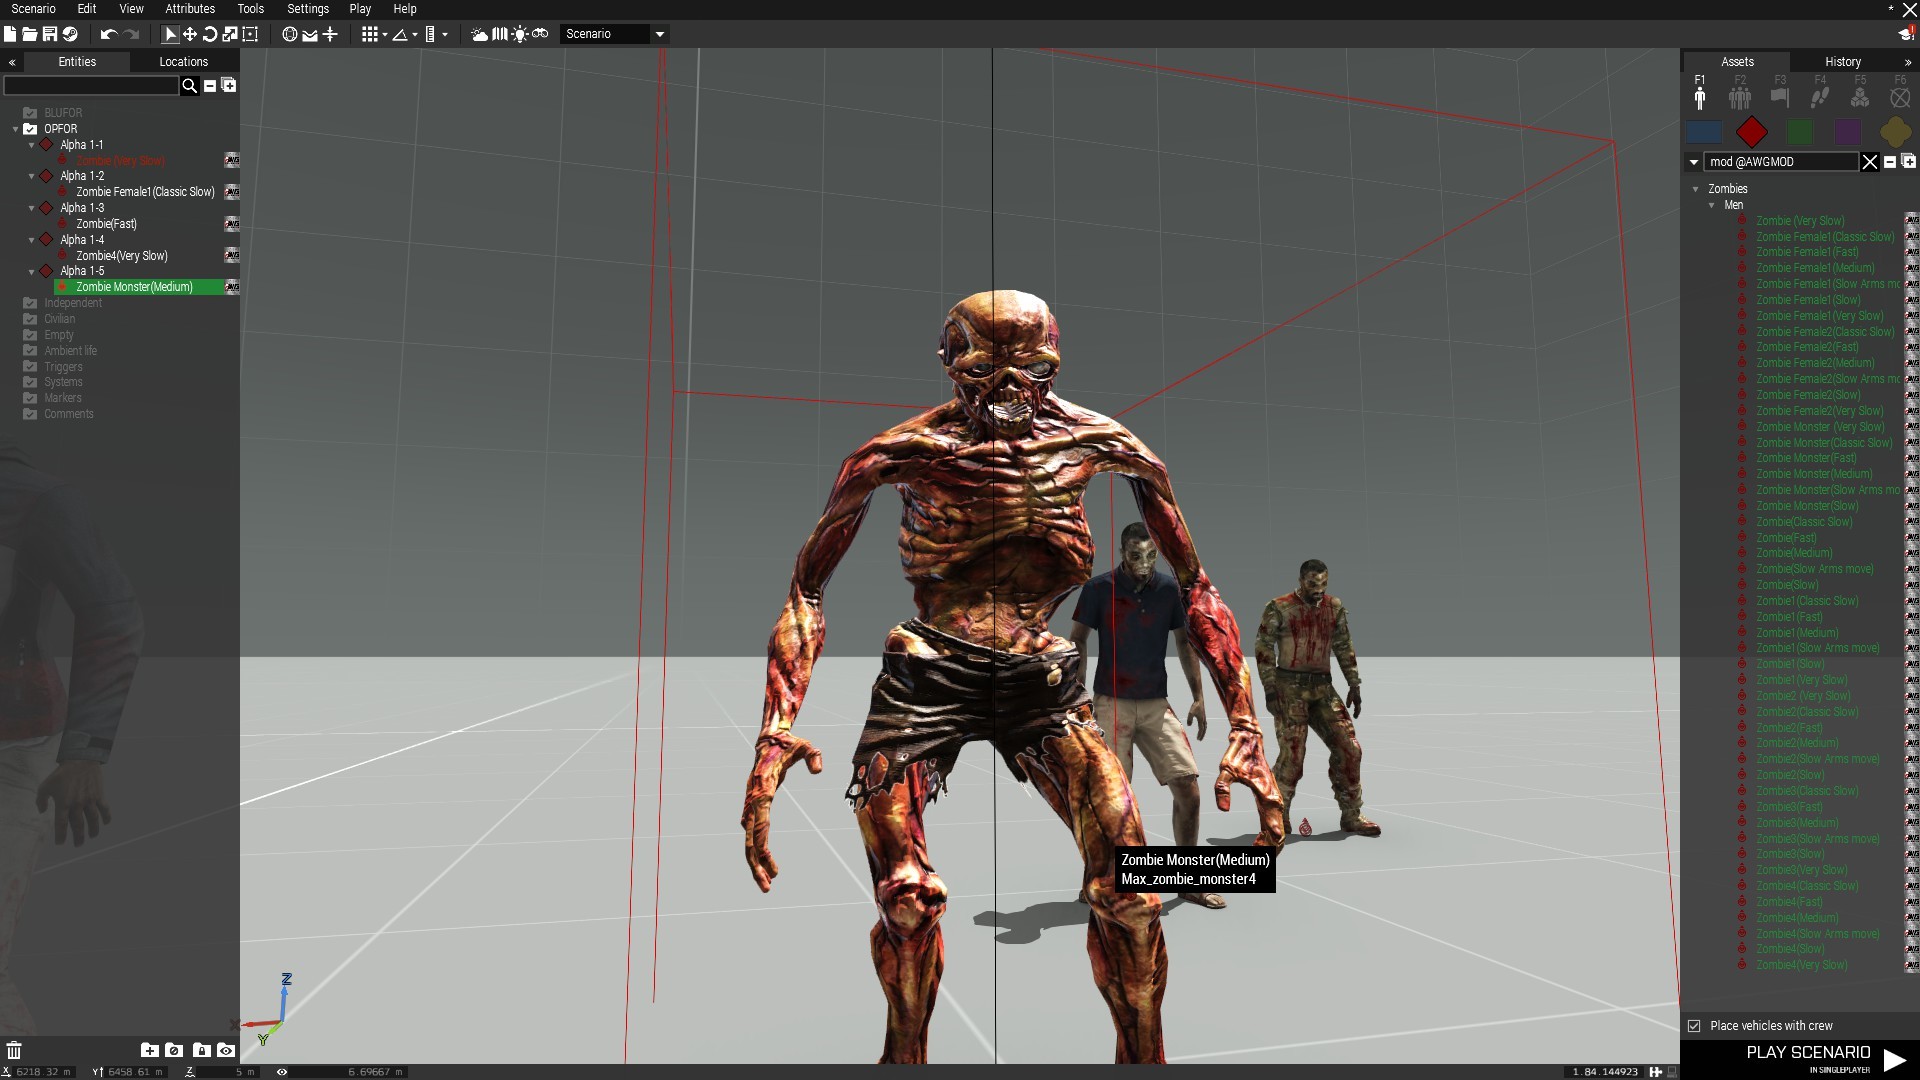Open the Markers F6 asset category
This screenshot has width=1920, height=1080.
1900,93
